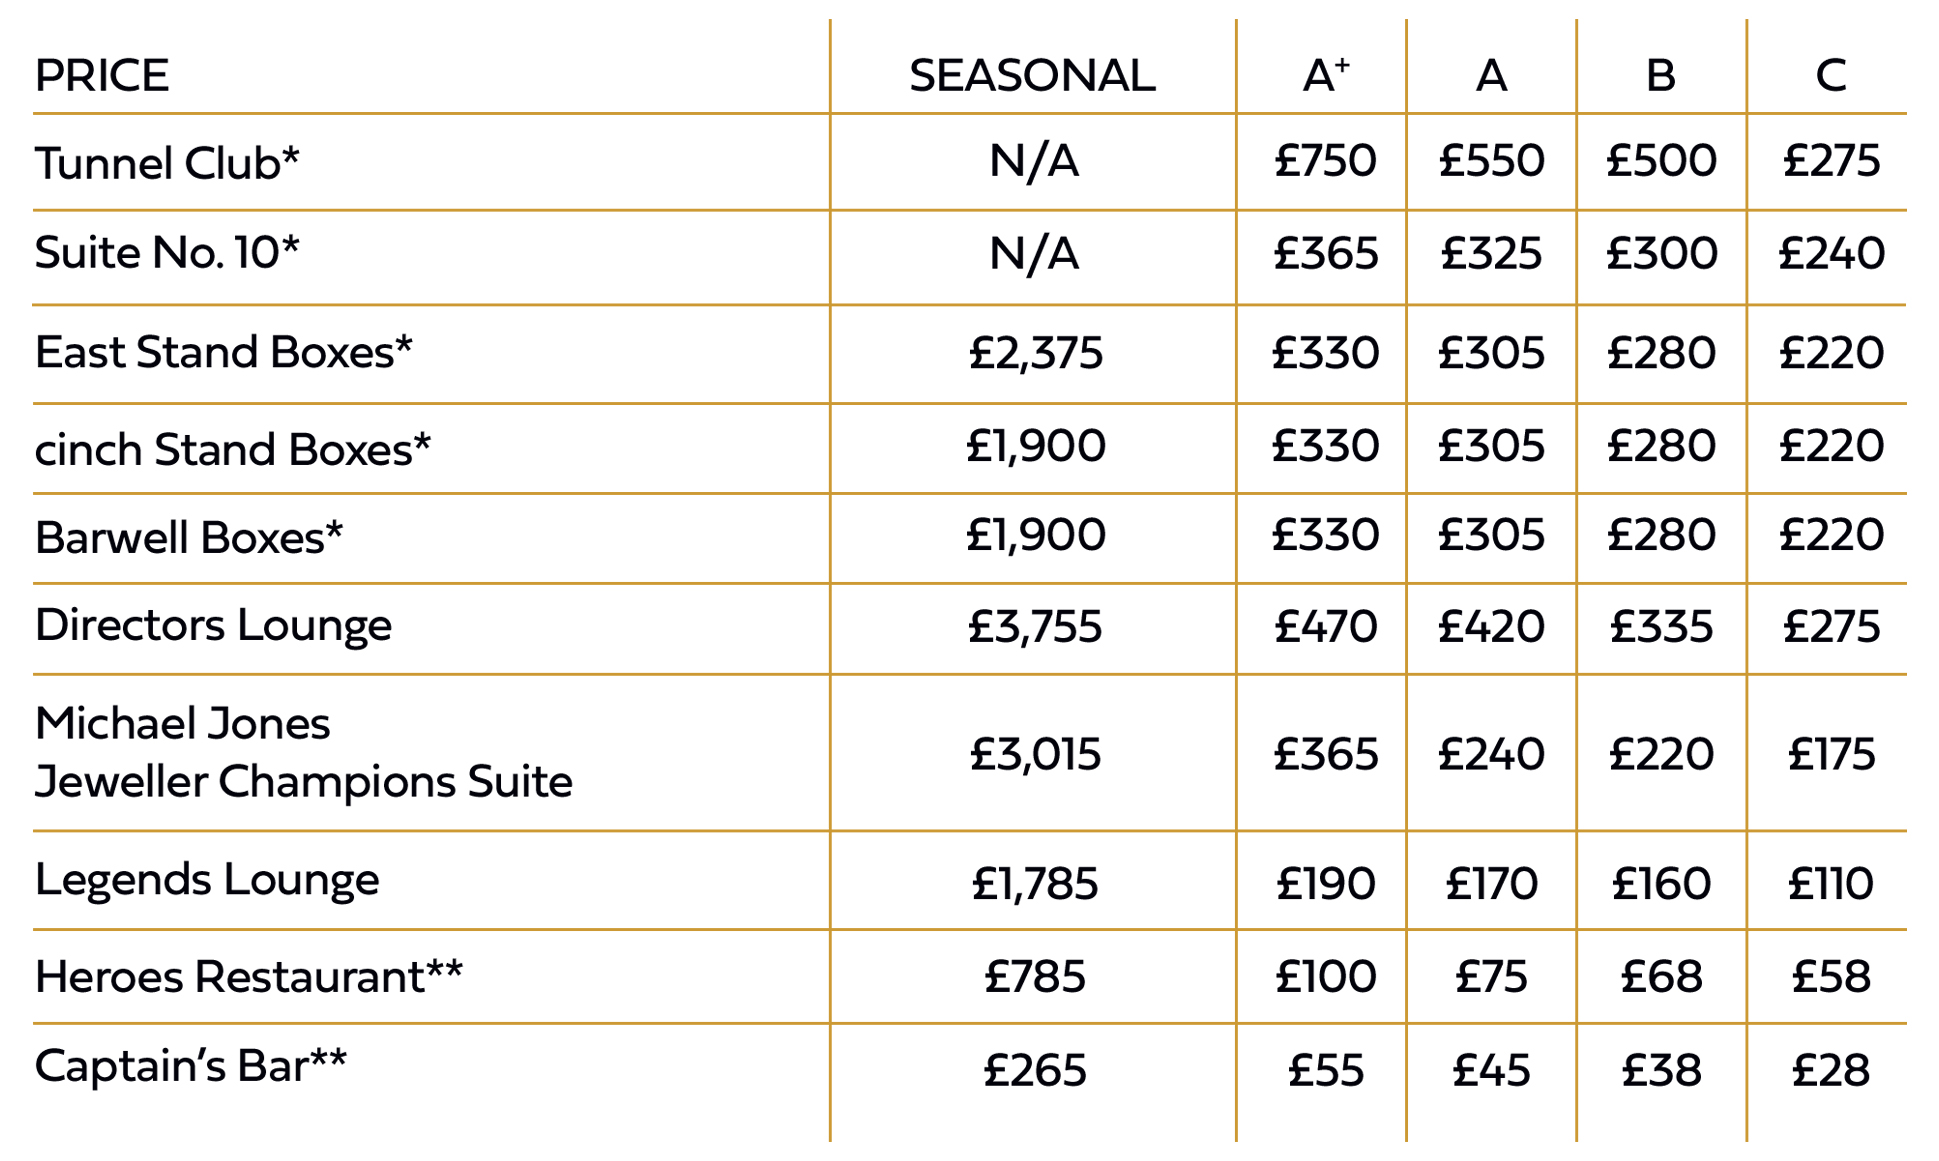Image resolution: width=1939 pixels, height=1161 pixels.
Task: Select the A+ column header
Action: (x=1325, y=75)
